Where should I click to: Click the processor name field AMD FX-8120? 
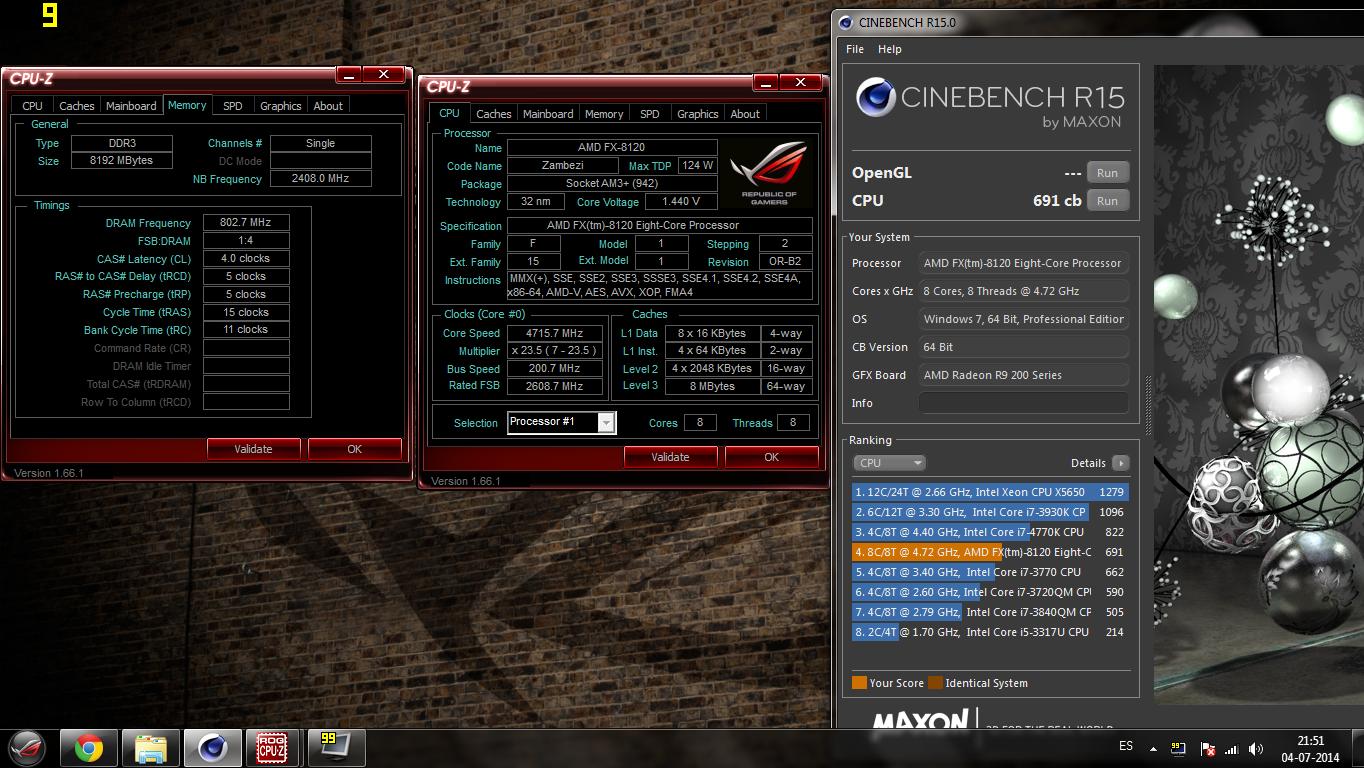pyautogui.click(x=612, y=148)
